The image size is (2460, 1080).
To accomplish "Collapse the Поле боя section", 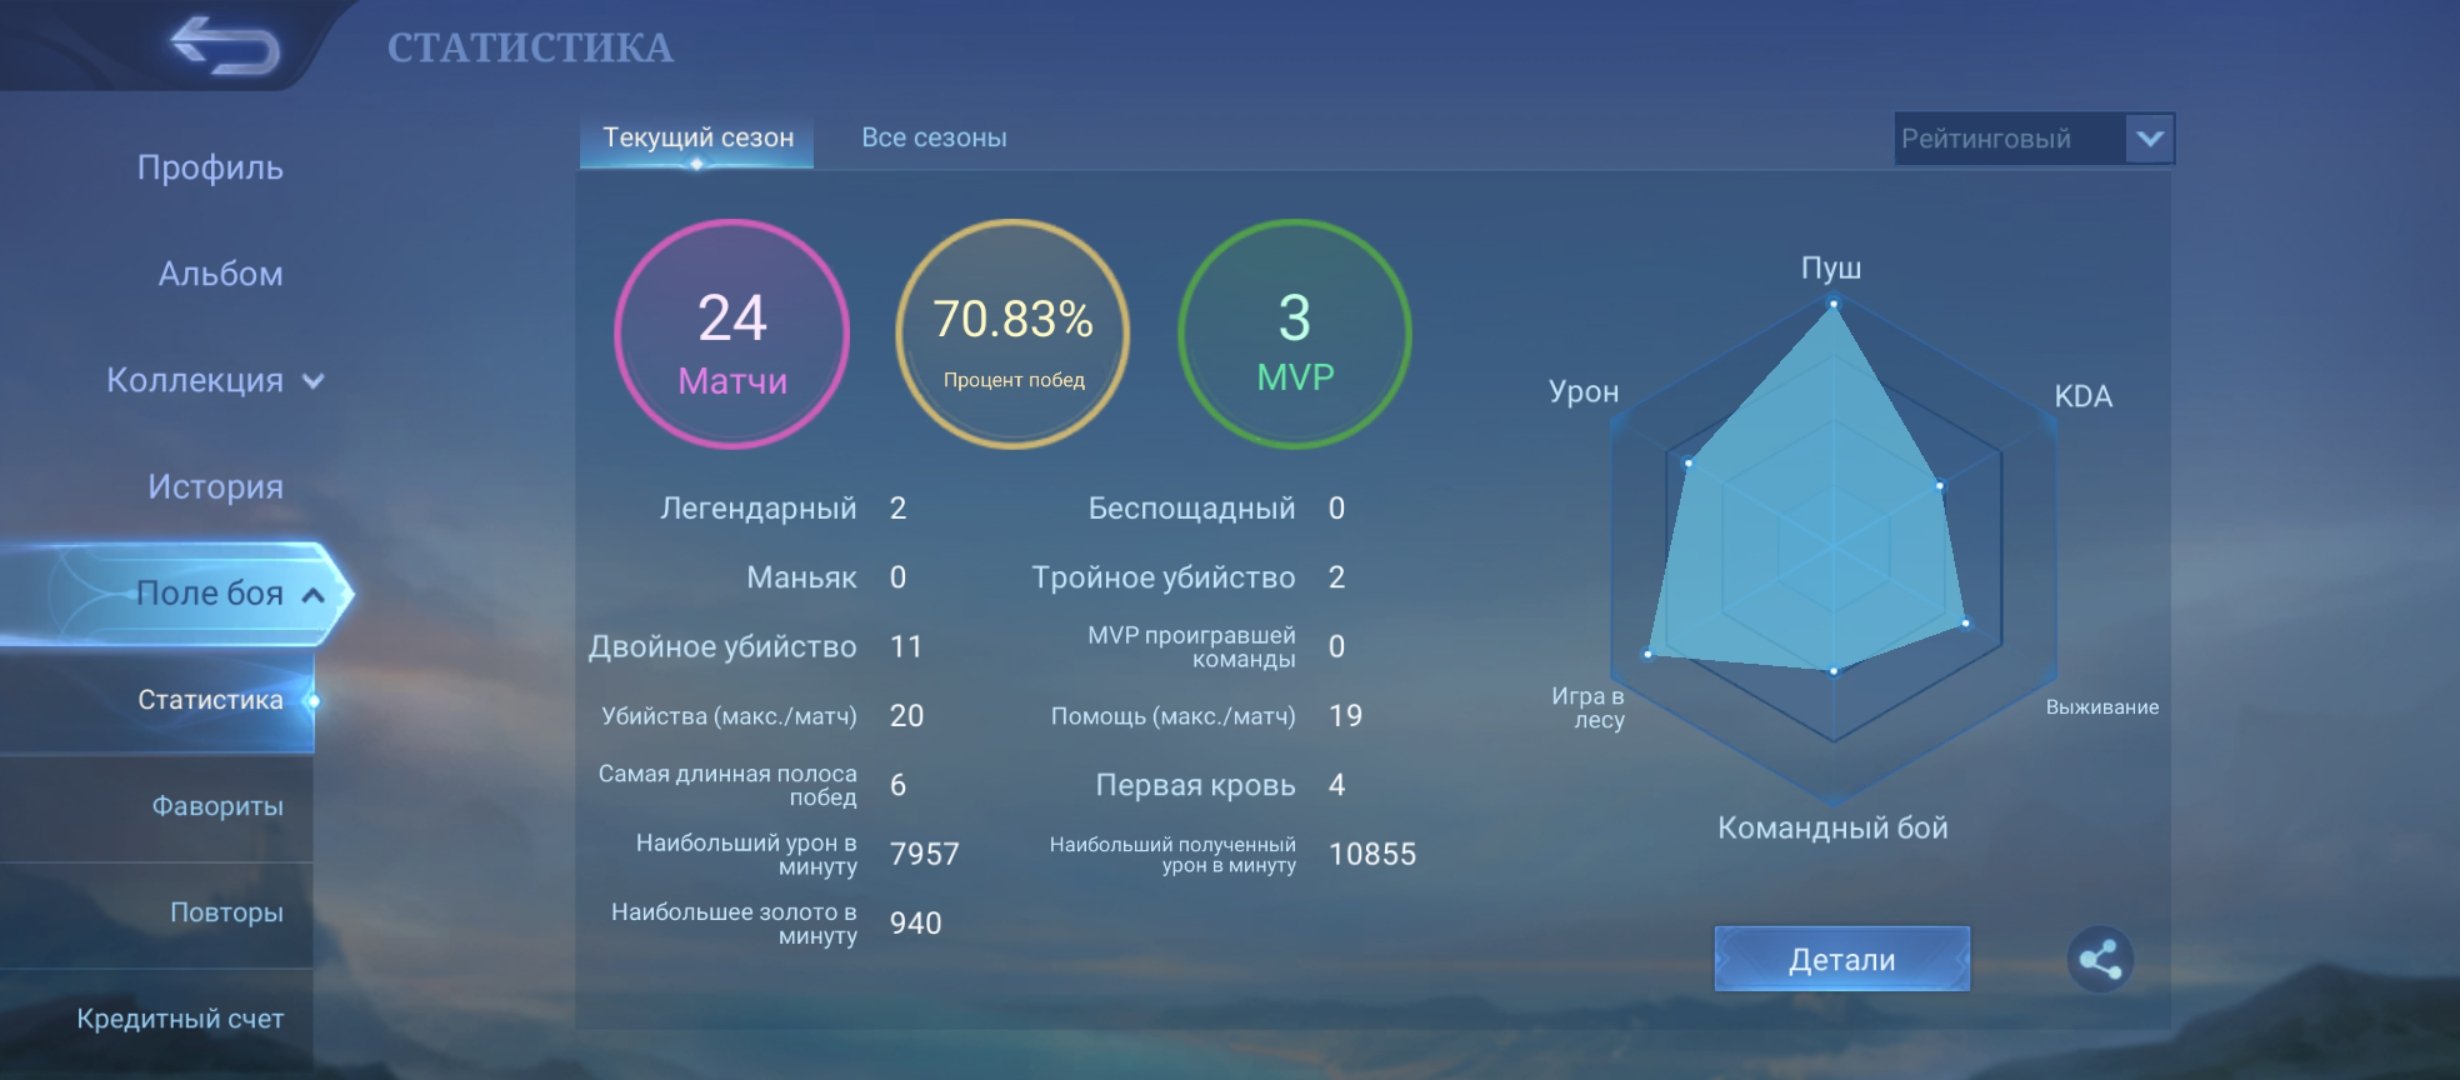I will (x=313, y=595).
